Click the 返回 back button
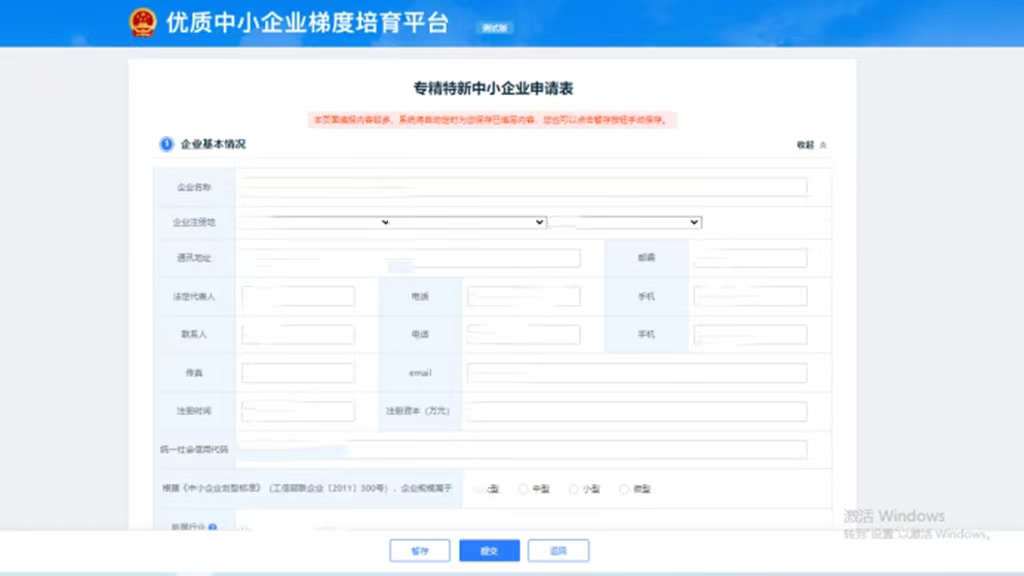1024x576 pixels. 558,551
